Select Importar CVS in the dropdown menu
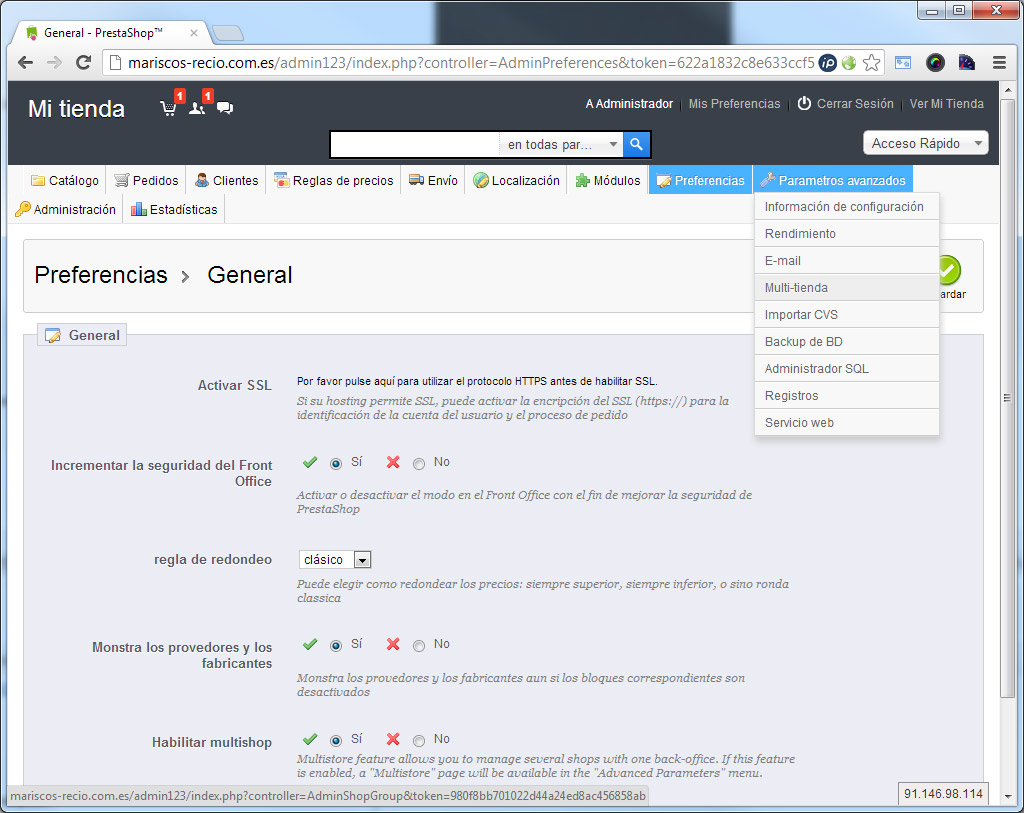The width and height of the screenshot is (1024, 813). tap(847, 314)
